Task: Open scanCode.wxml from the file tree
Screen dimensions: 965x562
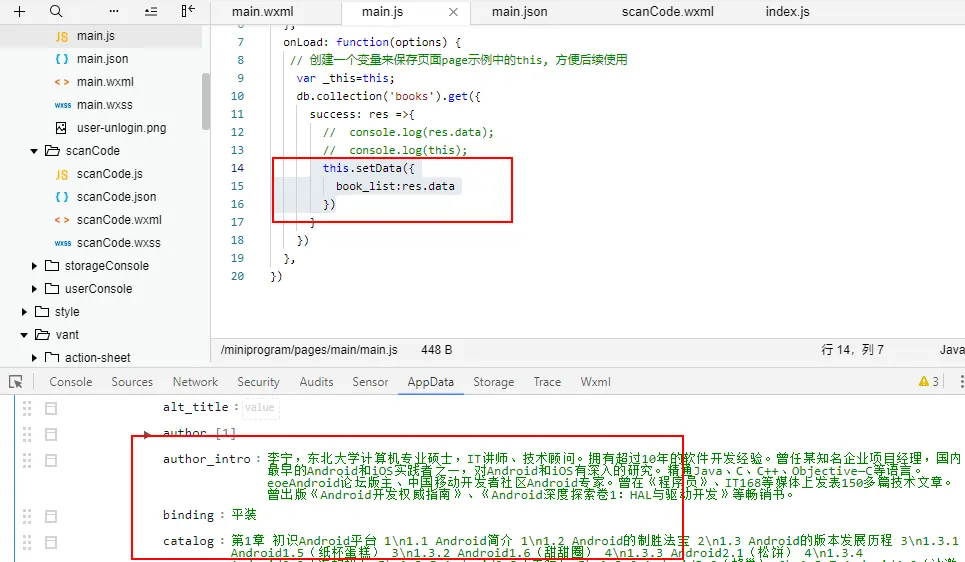Action: tap(119, 220)
